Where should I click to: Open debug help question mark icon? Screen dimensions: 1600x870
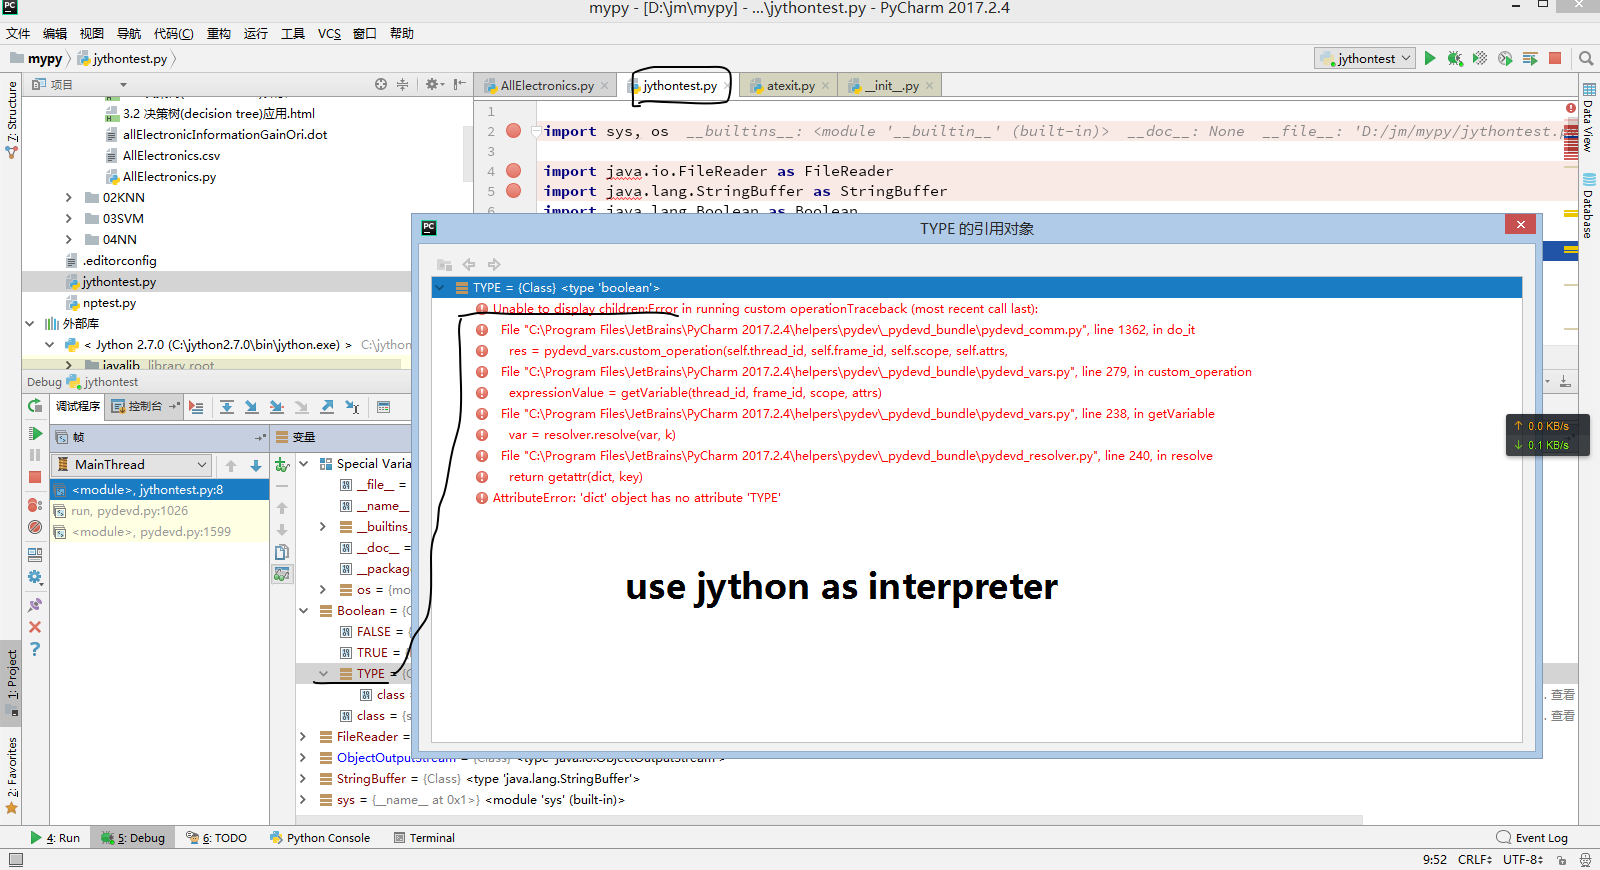(35, 649)
